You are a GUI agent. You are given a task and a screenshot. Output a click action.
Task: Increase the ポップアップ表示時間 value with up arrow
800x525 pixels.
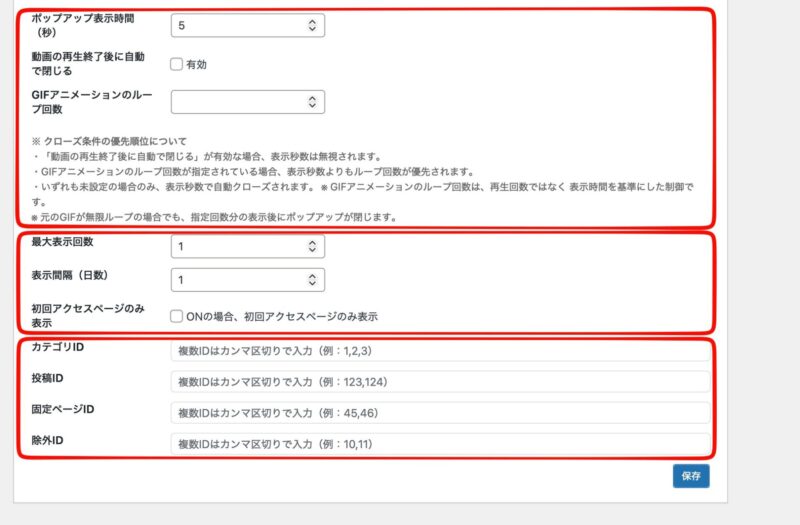pyautogui.click(x=312, y=21)
